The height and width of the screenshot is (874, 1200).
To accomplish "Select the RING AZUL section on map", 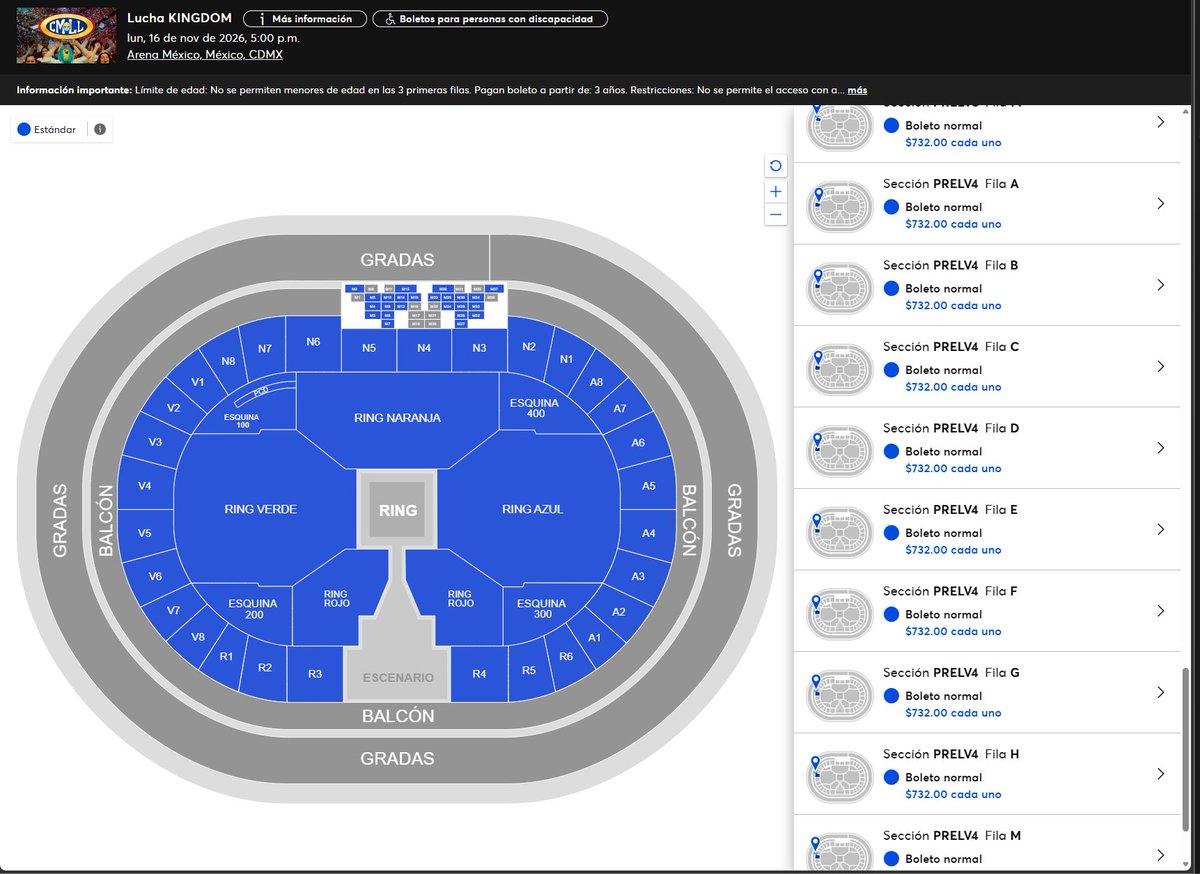I will pyautogui.click(x=533, y=508).
